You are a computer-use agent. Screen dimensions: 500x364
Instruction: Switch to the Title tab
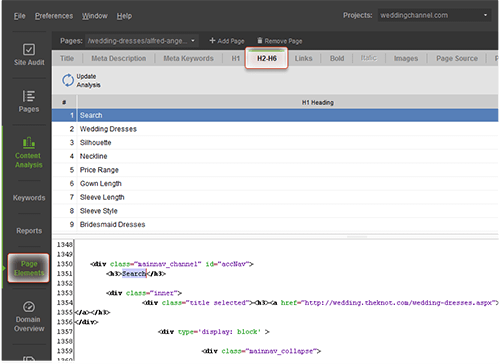tap(67, 58)
